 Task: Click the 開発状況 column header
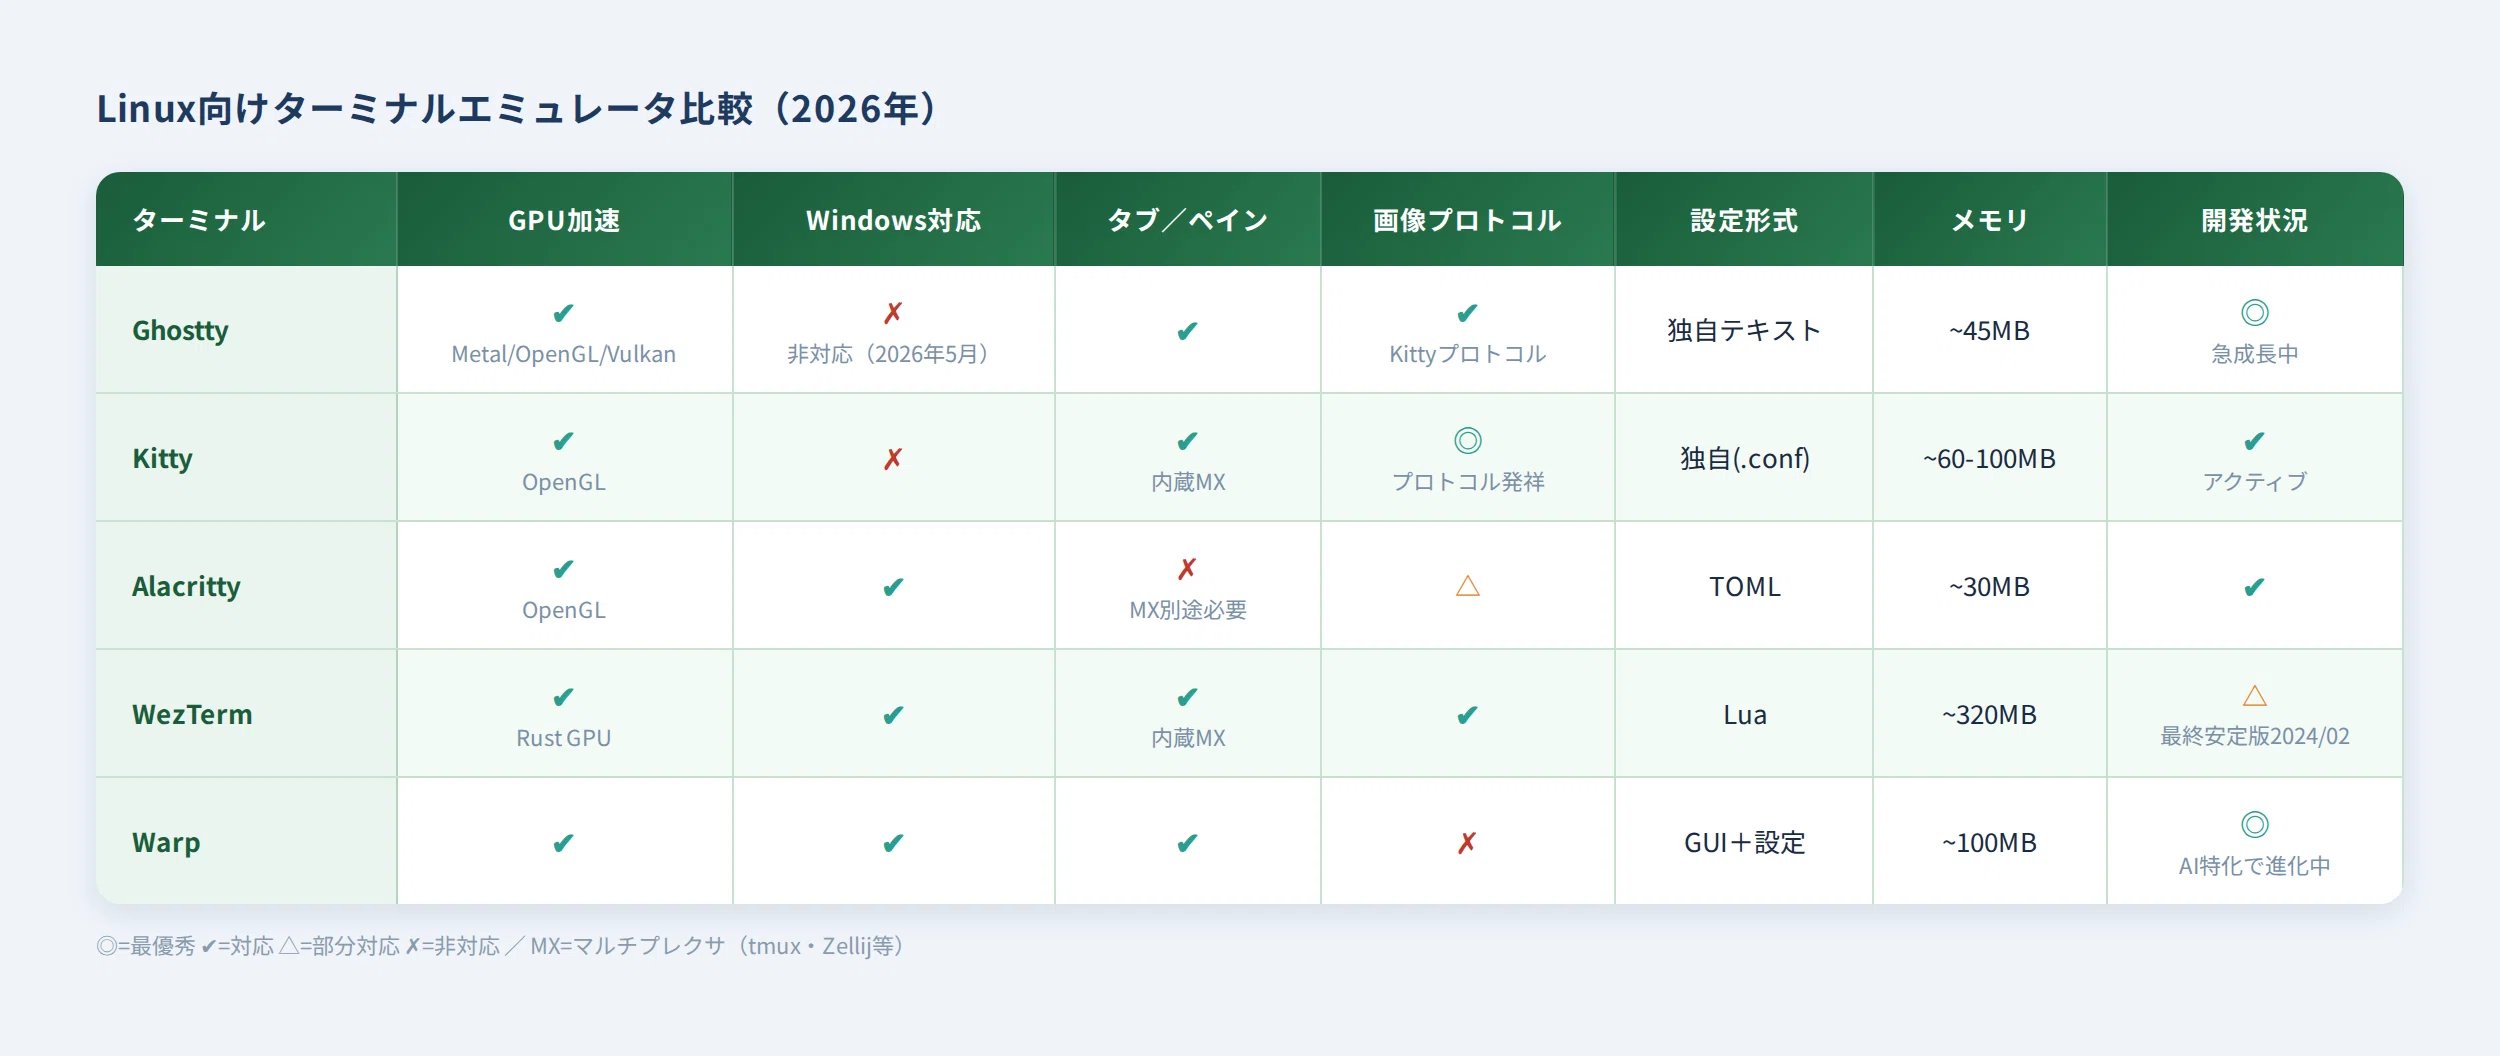tap(2254, 220)
